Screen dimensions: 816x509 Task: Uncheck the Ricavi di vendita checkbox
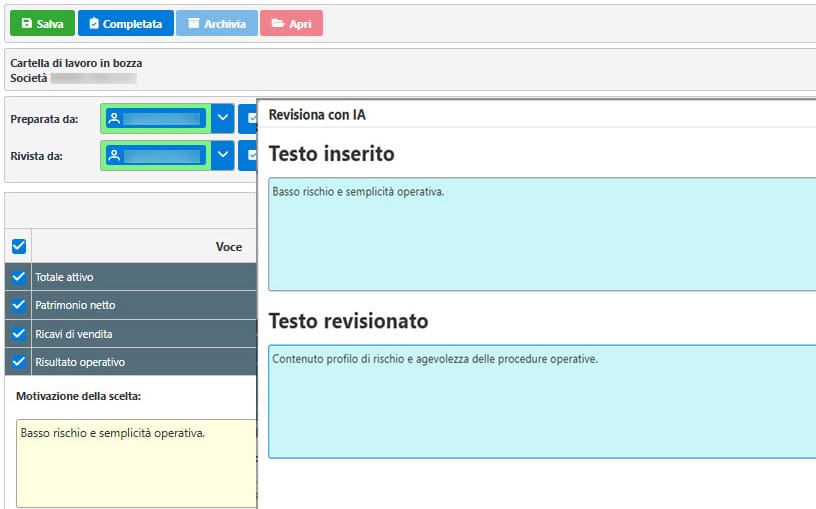tap(19, 334)
